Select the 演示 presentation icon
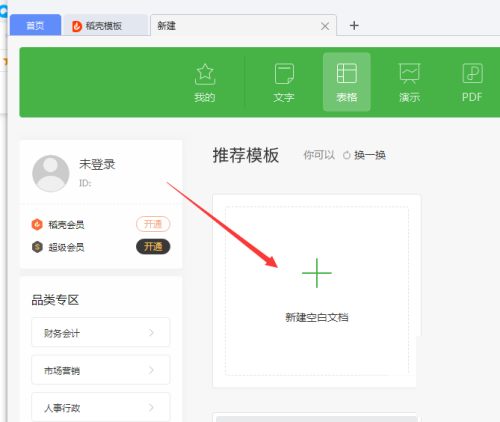The image size is (500, 422). point(409,73)
